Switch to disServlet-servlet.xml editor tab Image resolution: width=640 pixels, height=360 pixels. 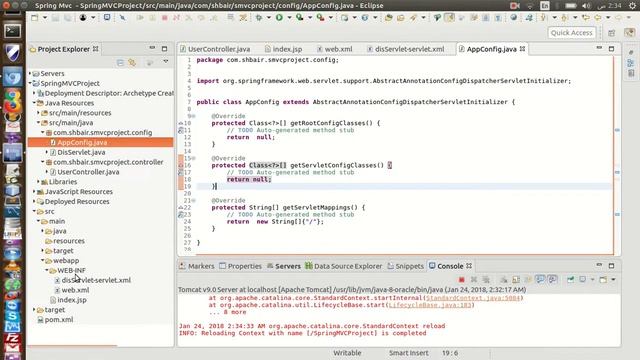[x=406, y=49]
